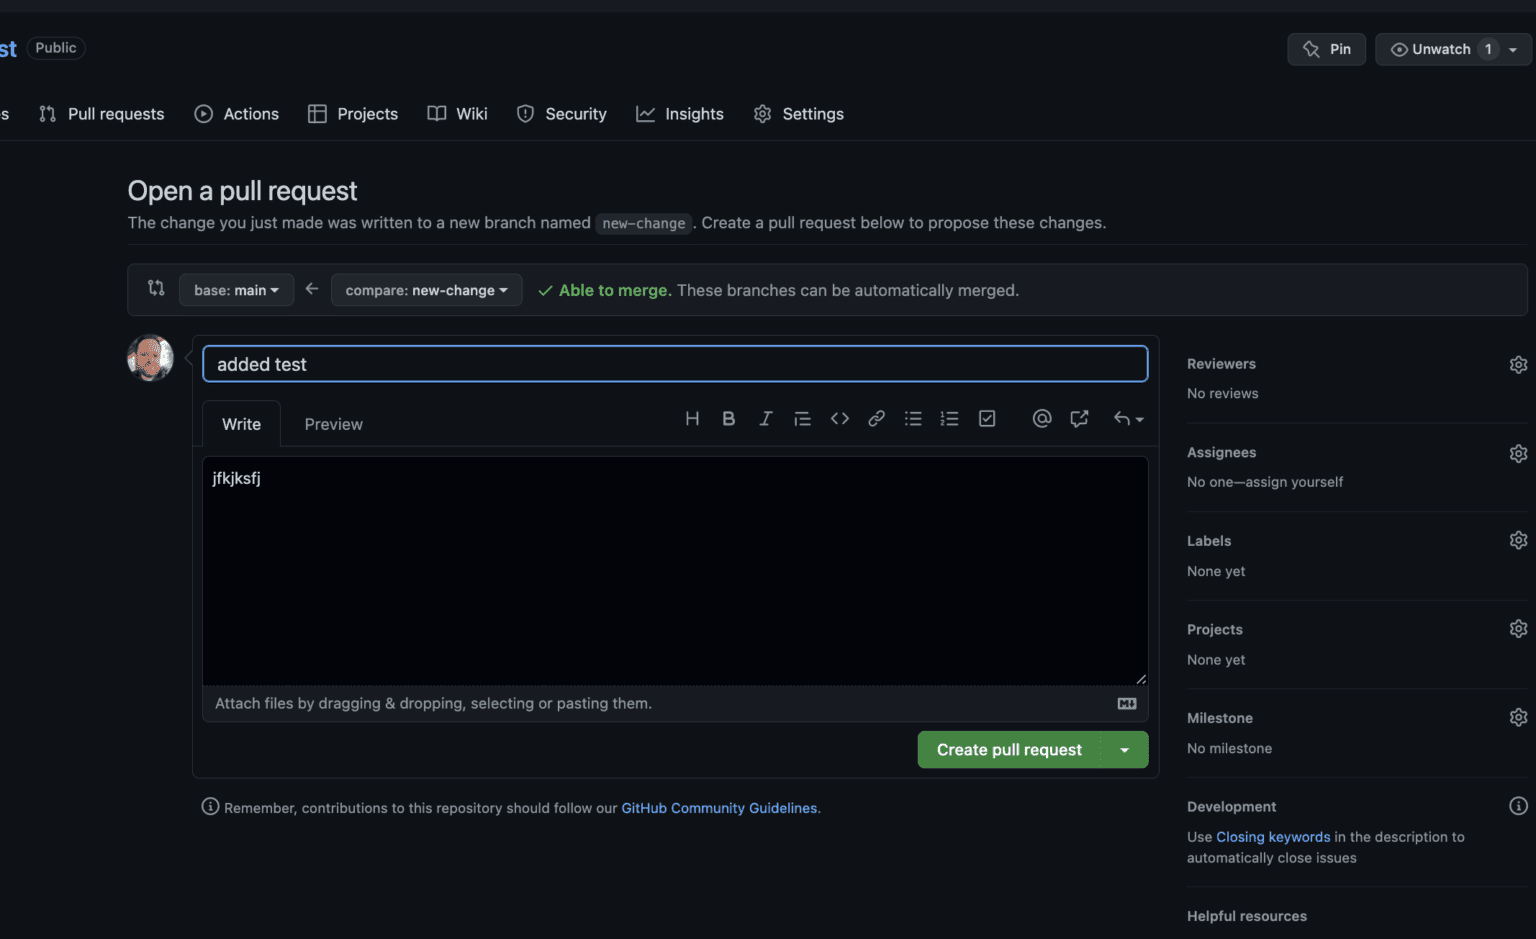1536x939 pixels.
Task: Open the branch comparison swap icon
Action: pos(155,289)
